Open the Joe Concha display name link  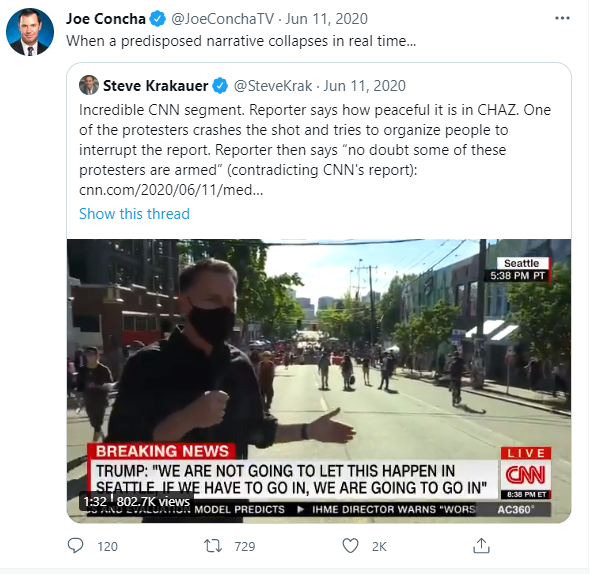[106, 19]
